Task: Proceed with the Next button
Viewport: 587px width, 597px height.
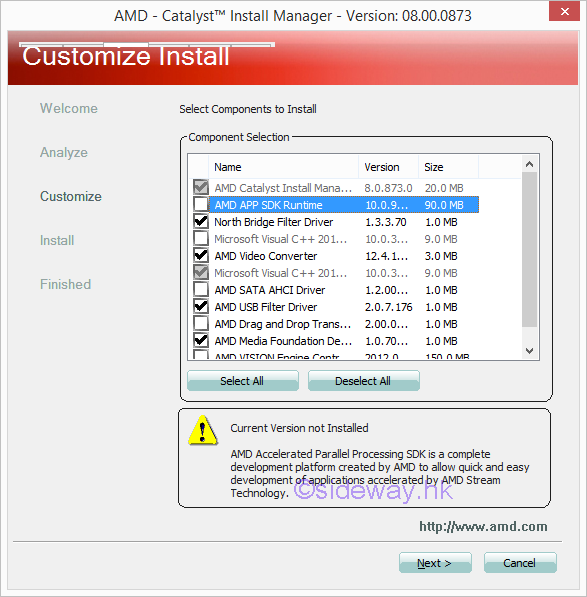Action: pyautogui.click(x=435, y=563)
